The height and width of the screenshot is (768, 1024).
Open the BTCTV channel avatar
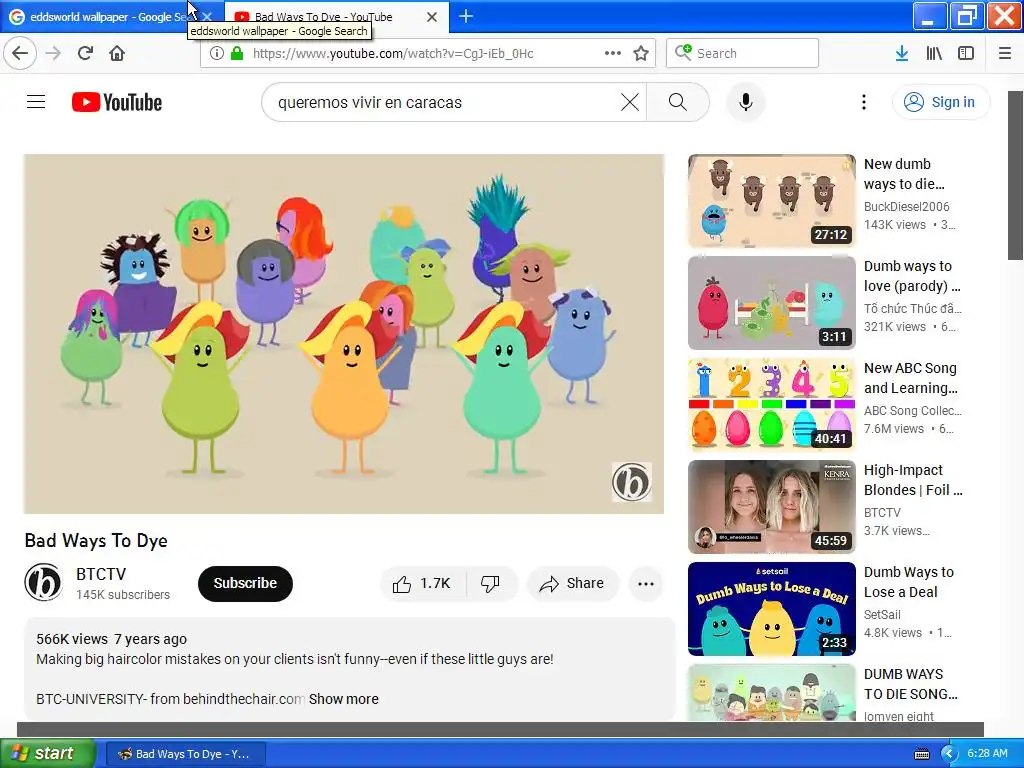coord(43,582)
